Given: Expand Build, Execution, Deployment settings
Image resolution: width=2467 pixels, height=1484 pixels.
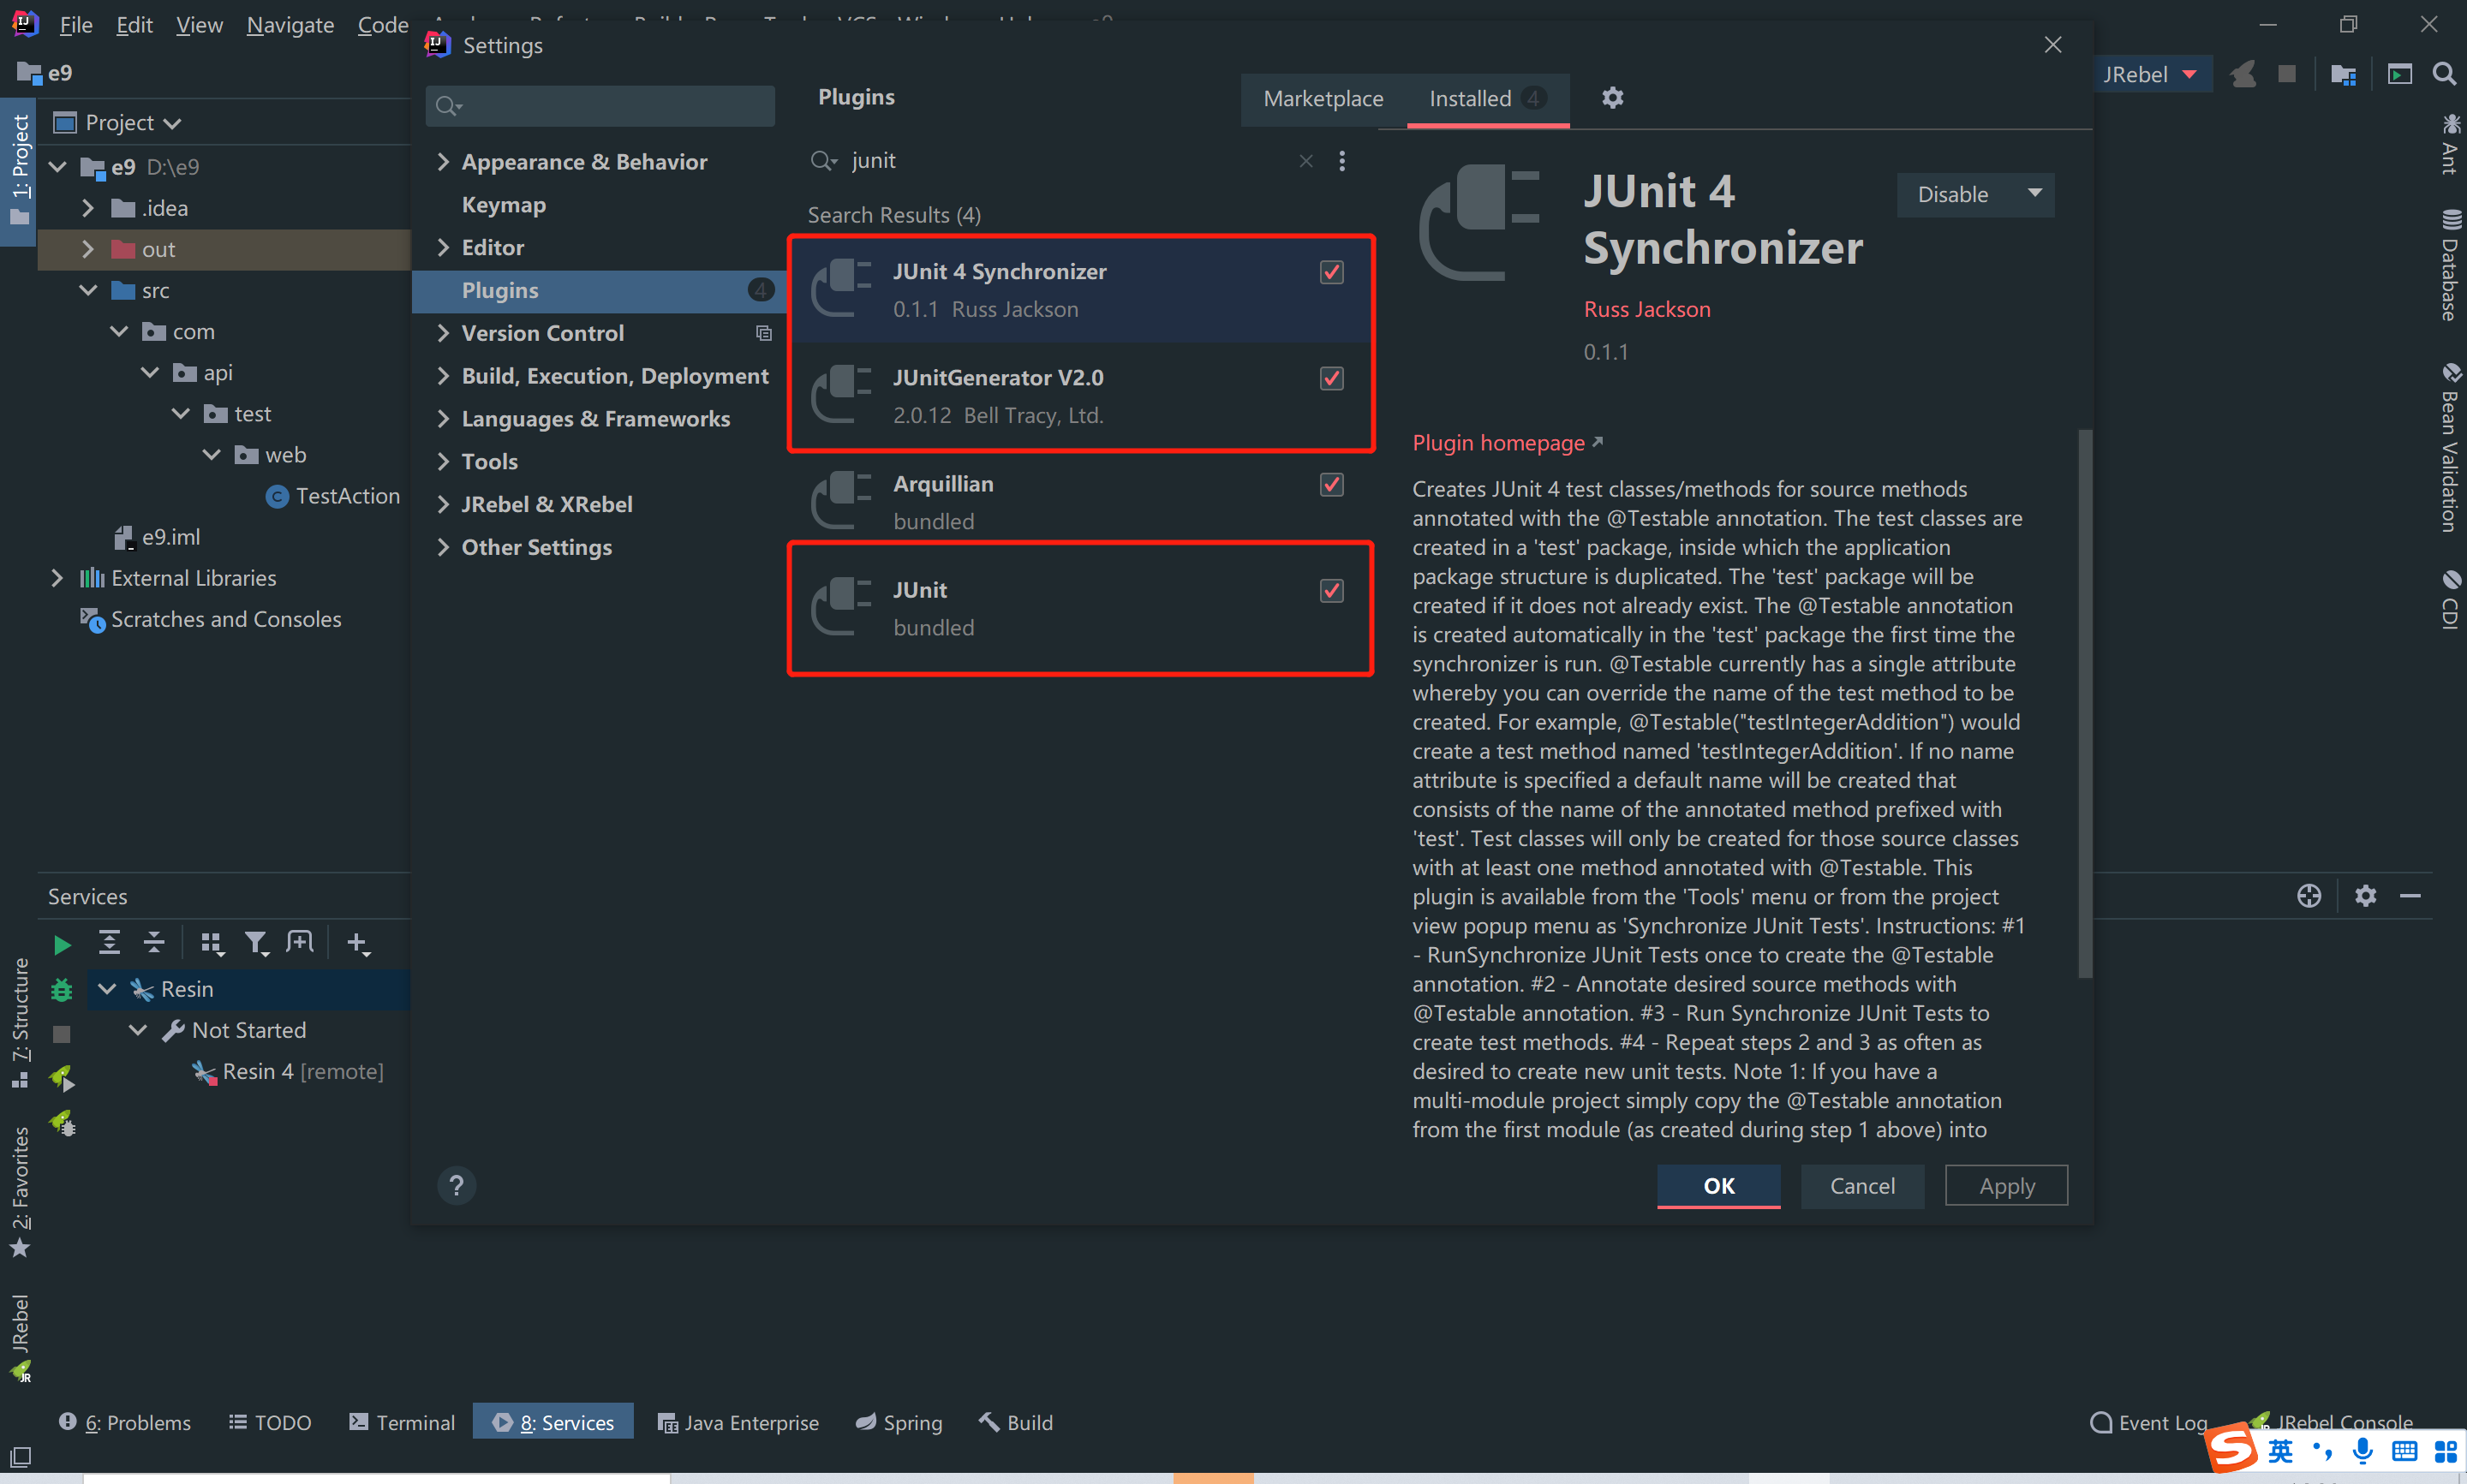Looking at the screenshot, I should coord(443,376).
